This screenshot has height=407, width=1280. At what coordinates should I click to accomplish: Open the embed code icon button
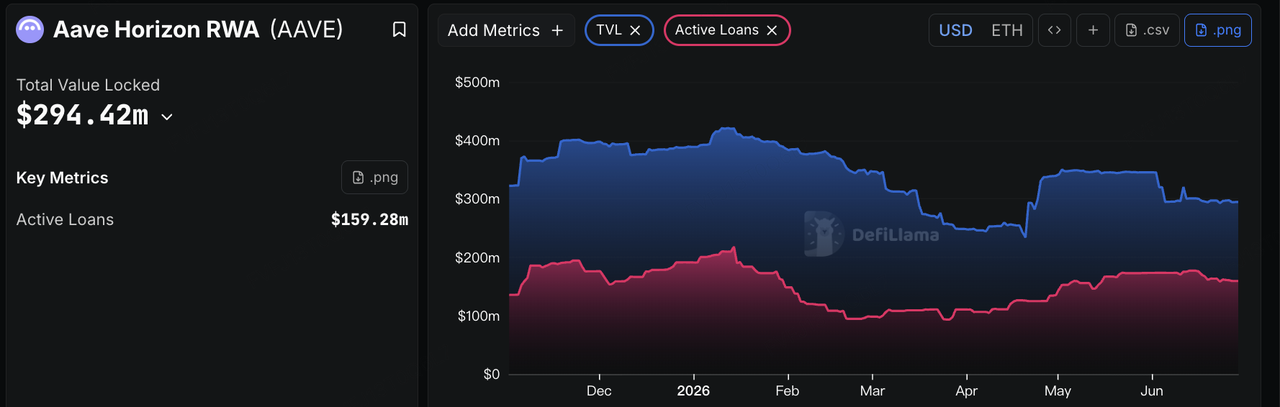click(x=1054, y=30)
